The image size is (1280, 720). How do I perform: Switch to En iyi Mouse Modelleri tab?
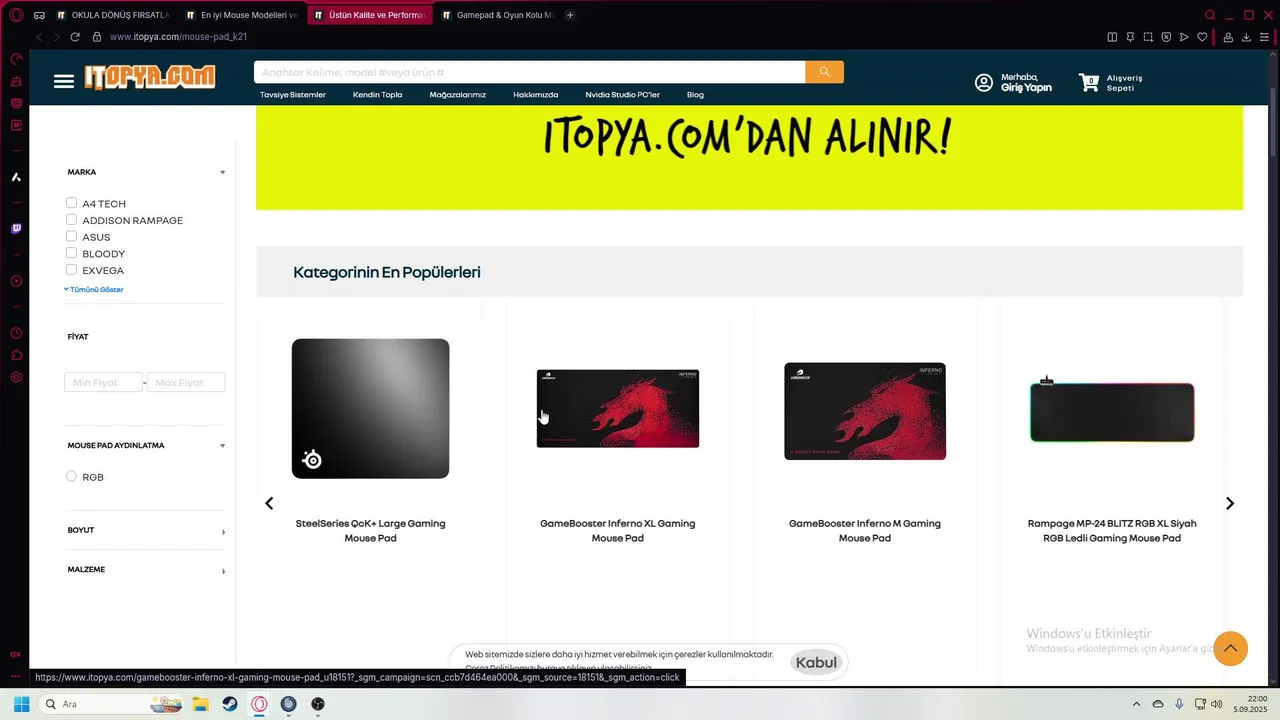[x=241, y=15]
